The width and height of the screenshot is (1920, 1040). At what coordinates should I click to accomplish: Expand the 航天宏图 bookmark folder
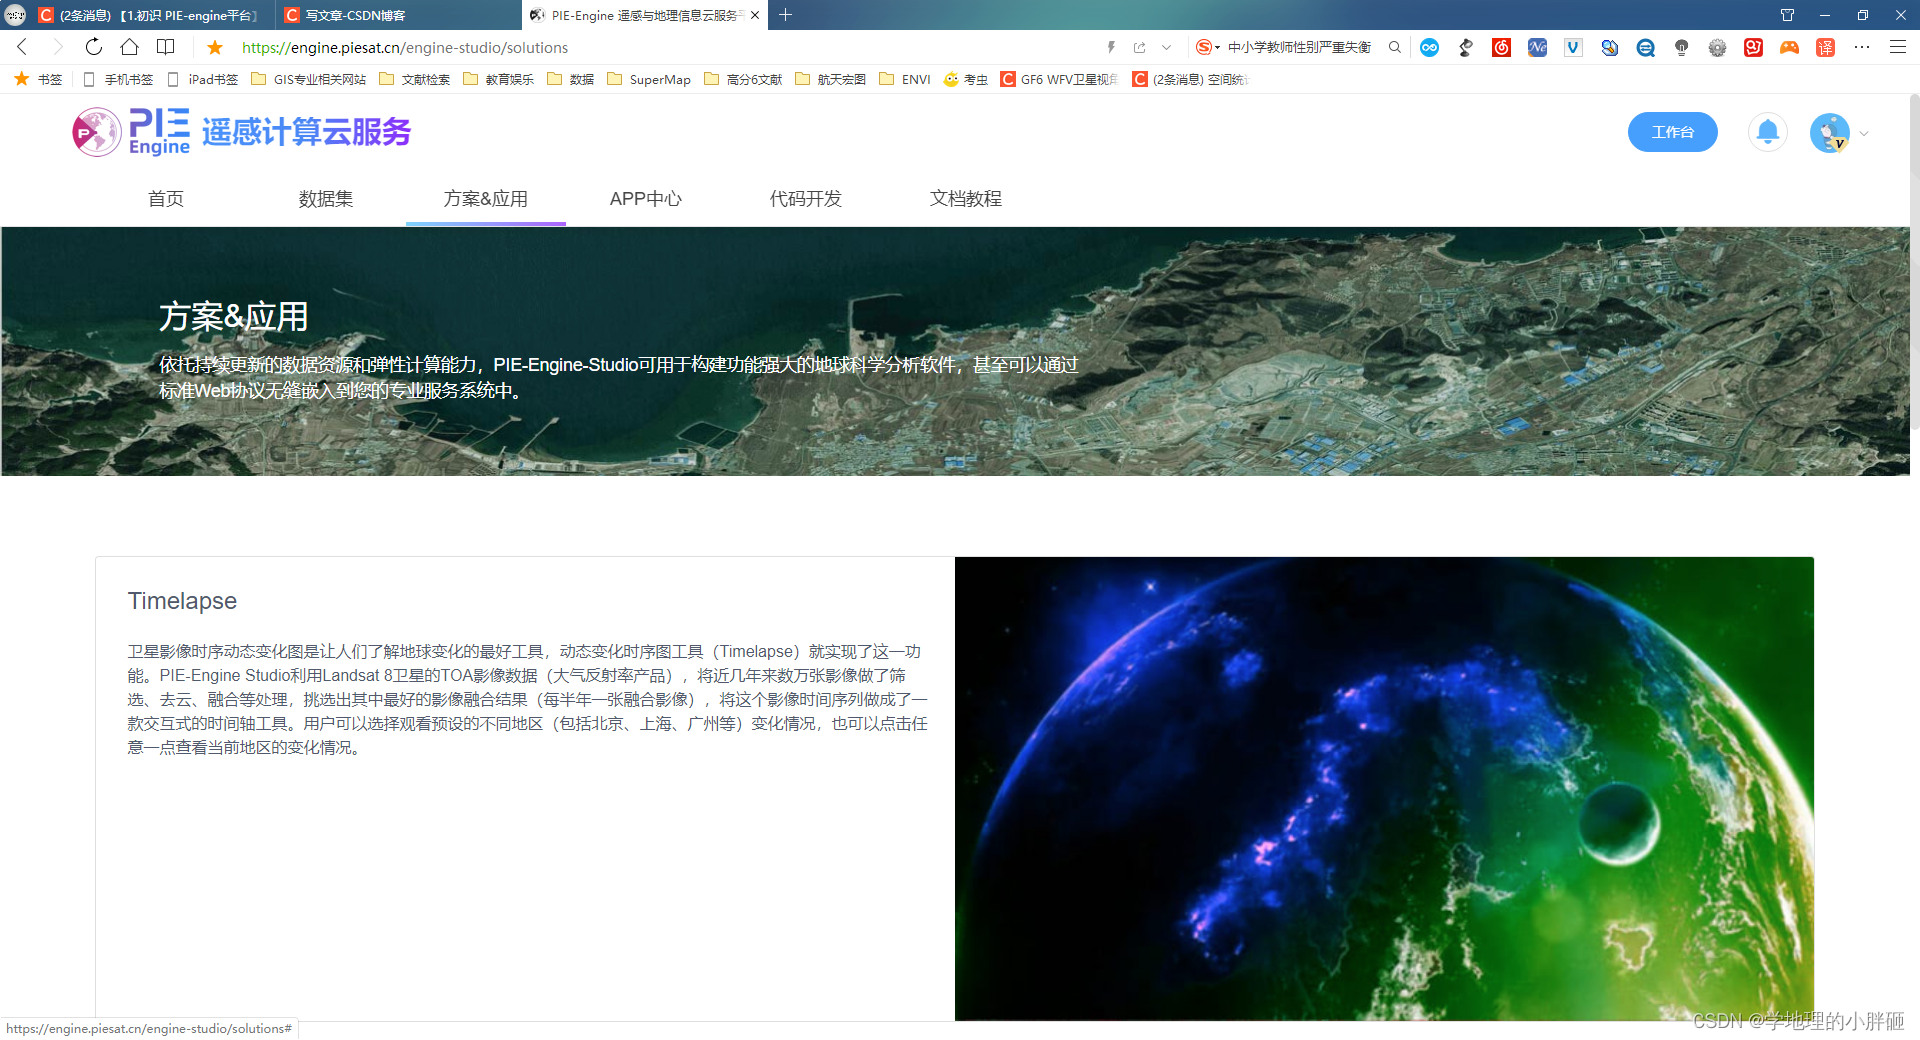pos(831,79)
